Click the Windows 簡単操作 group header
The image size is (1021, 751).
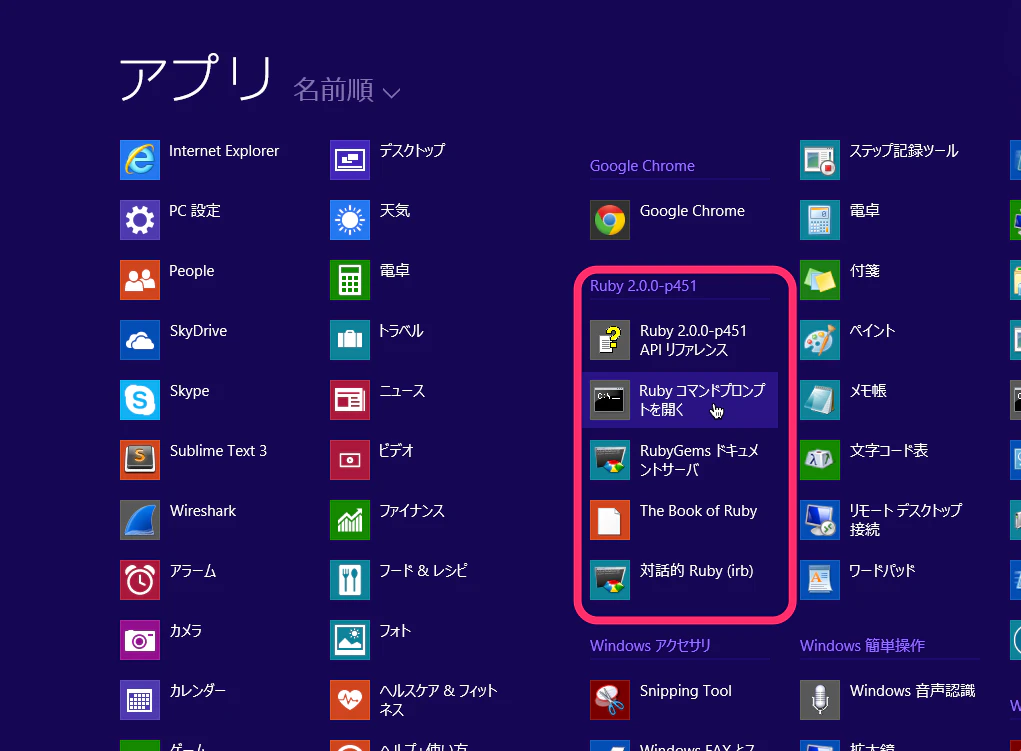pyautogui.click(x=862, y=645)
